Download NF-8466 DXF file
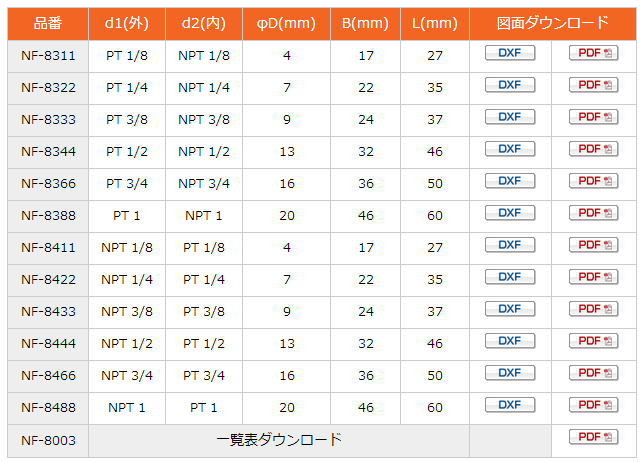This screenshot has width=643, height=462. tap(510, 373)
